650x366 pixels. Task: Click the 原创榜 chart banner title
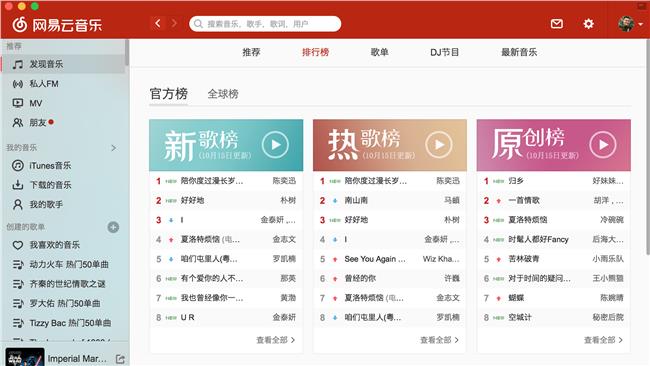(x=529, y=144)
